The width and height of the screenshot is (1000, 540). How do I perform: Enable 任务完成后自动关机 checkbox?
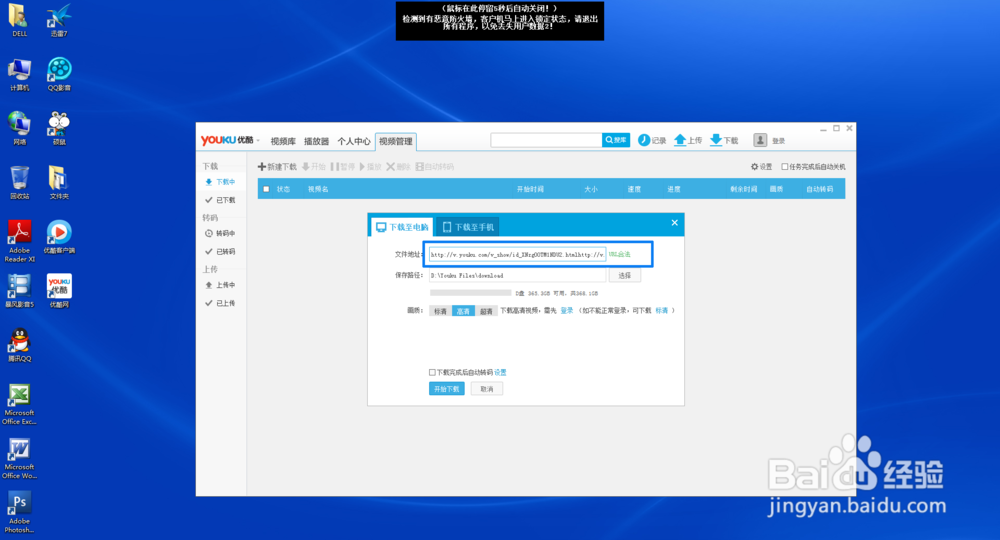tap(784, 167)
